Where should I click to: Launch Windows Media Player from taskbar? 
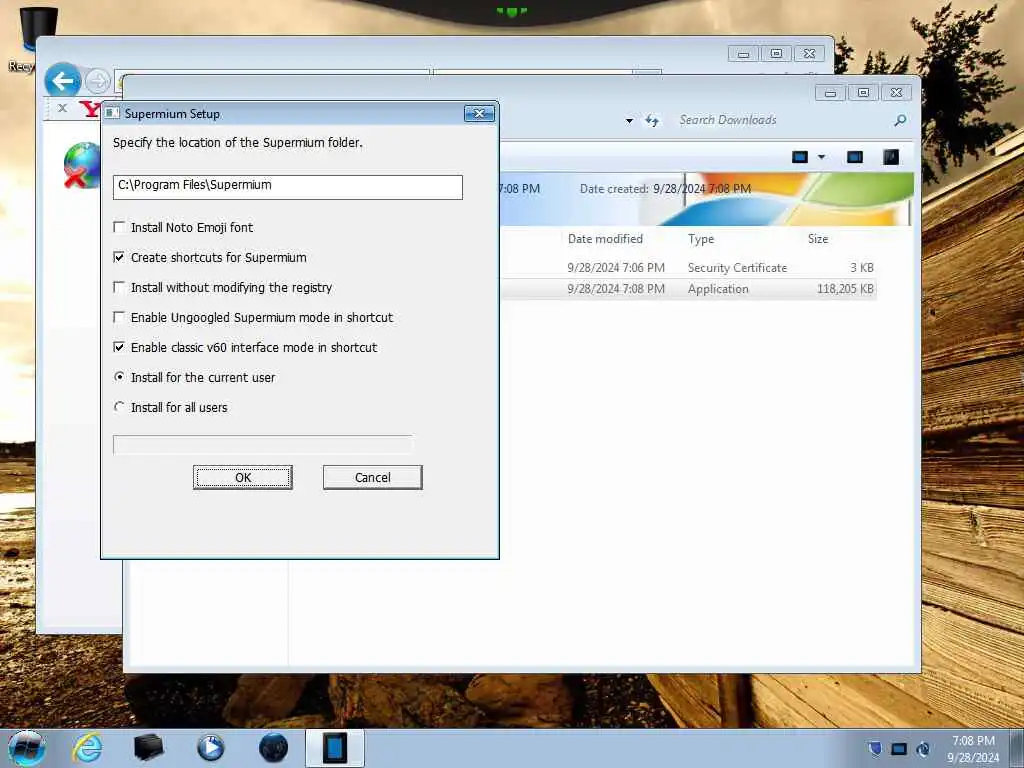click(210, 748)
